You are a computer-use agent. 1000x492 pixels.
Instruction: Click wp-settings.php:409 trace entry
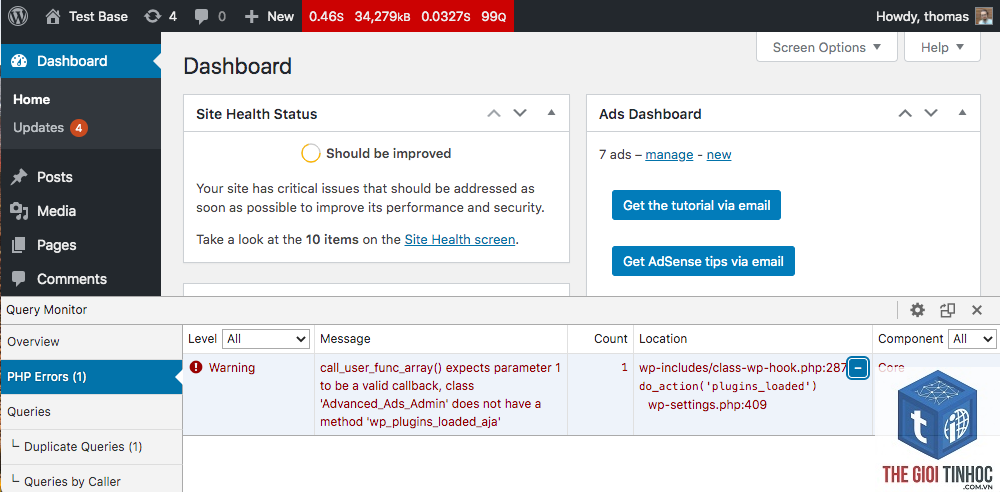707,405
